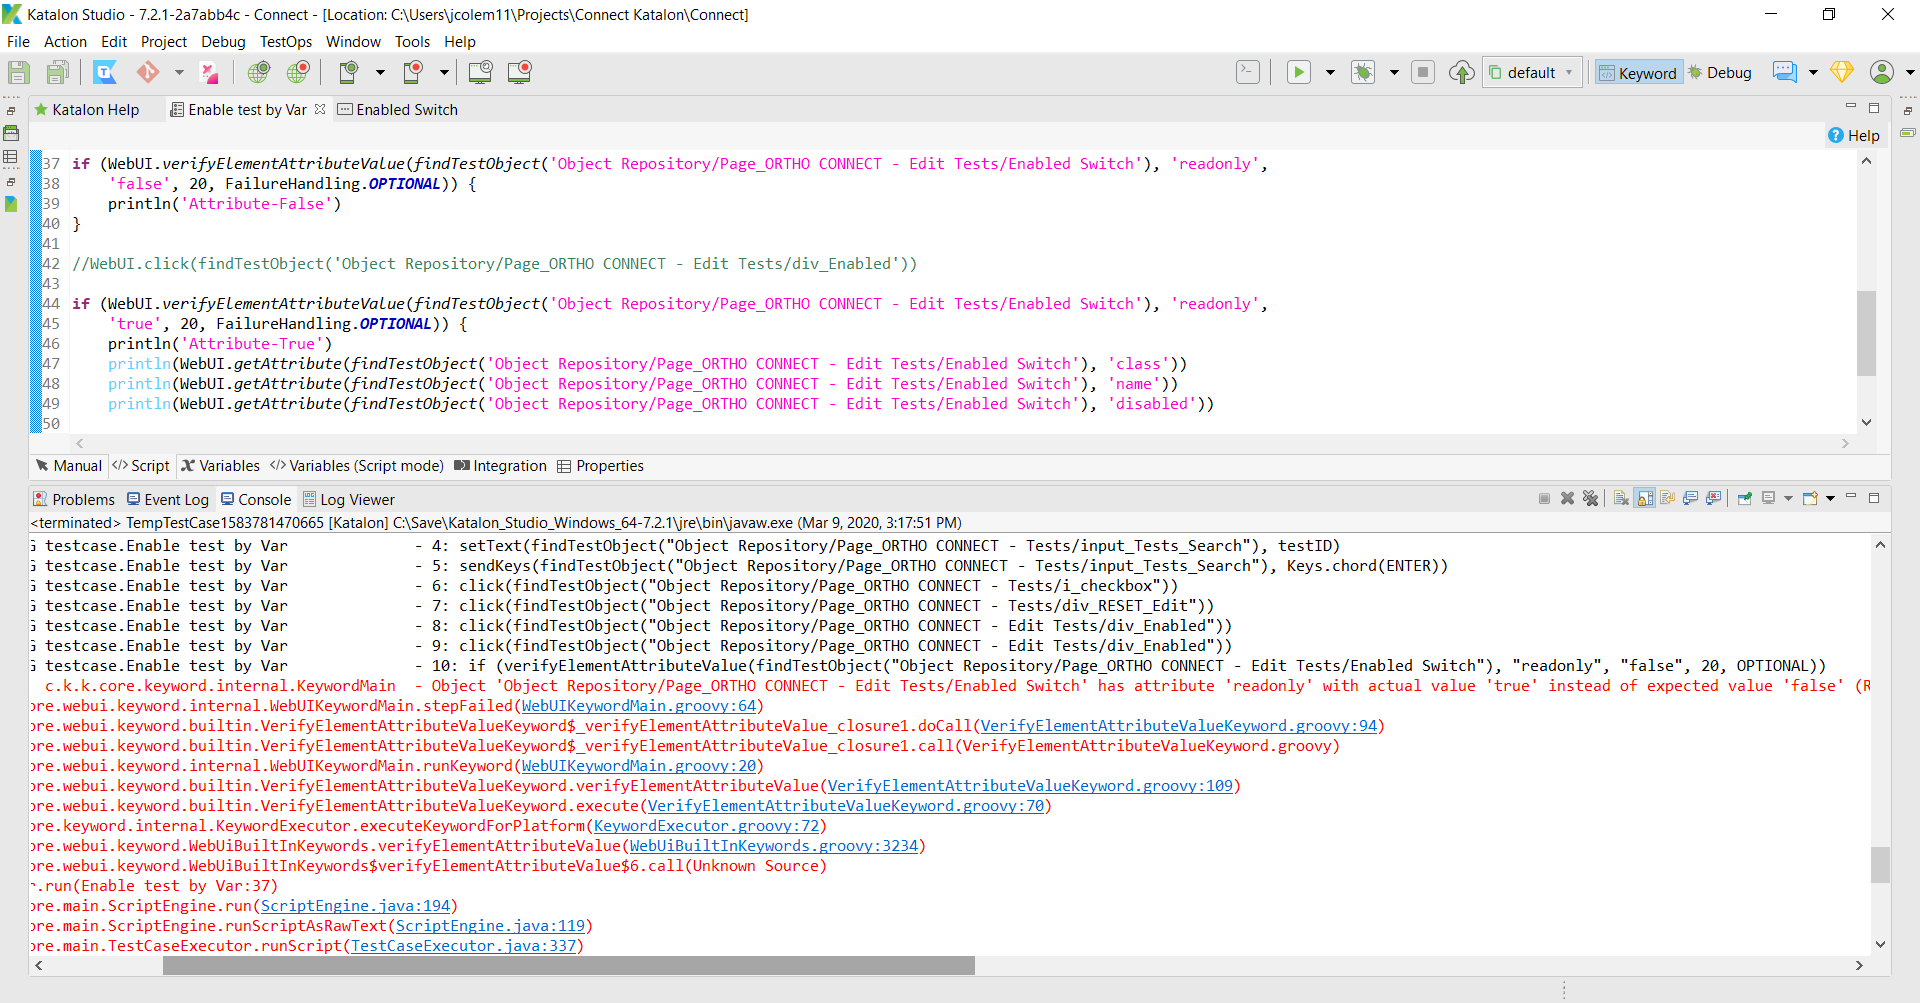Open the Debug run dropdown arrow
The image size is (1920, 1003).
[x=1394, y=72]
